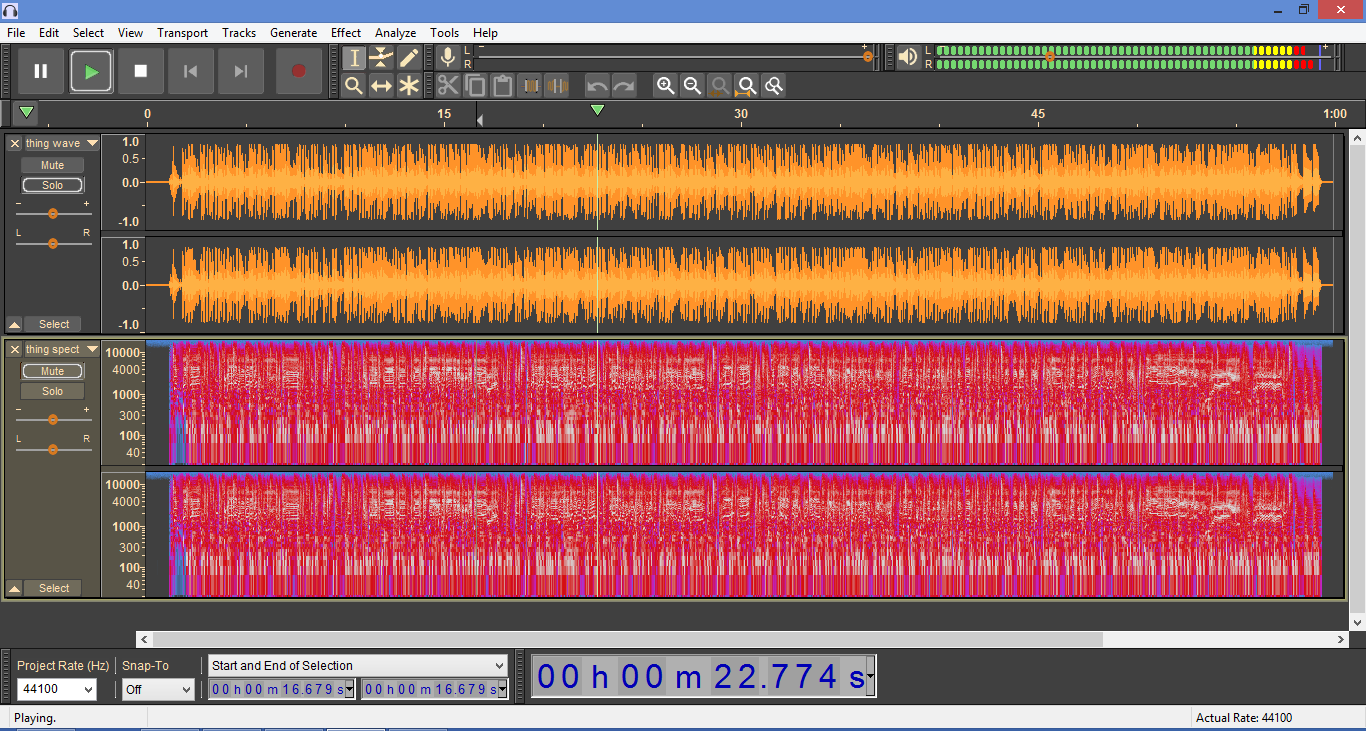Click Select button on thing spect track
This screenshot has height=731, width=1366.
pyautogui.click(x=54, y=588)
